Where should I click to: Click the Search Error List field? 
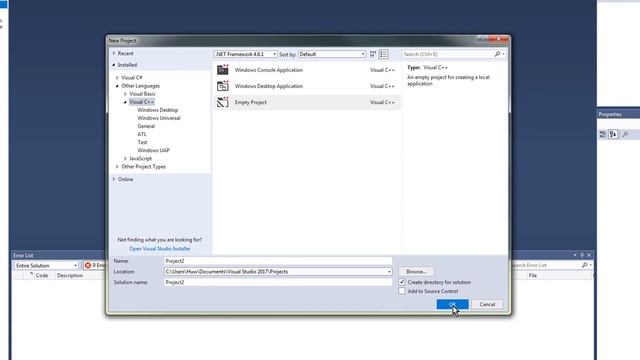point(546,265)
